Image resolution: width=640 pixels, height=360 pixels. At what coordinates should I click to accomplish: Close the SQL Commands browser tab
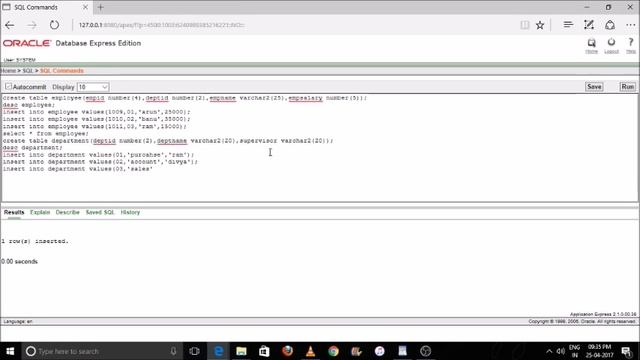(85, 7)
